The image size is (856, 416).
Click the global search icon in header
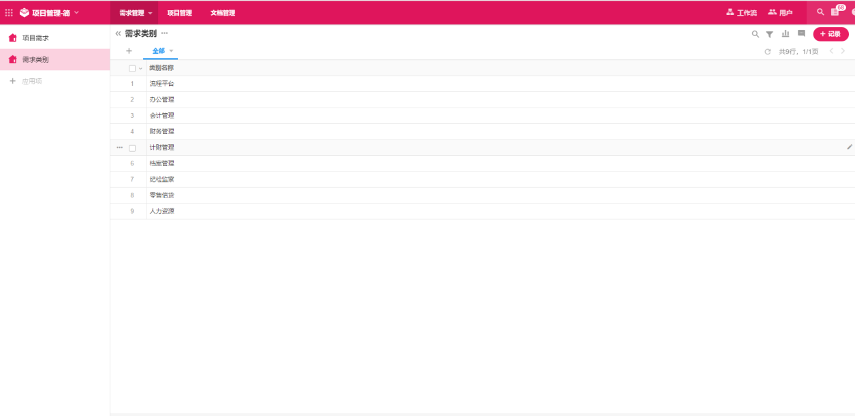tap(820, 12)
